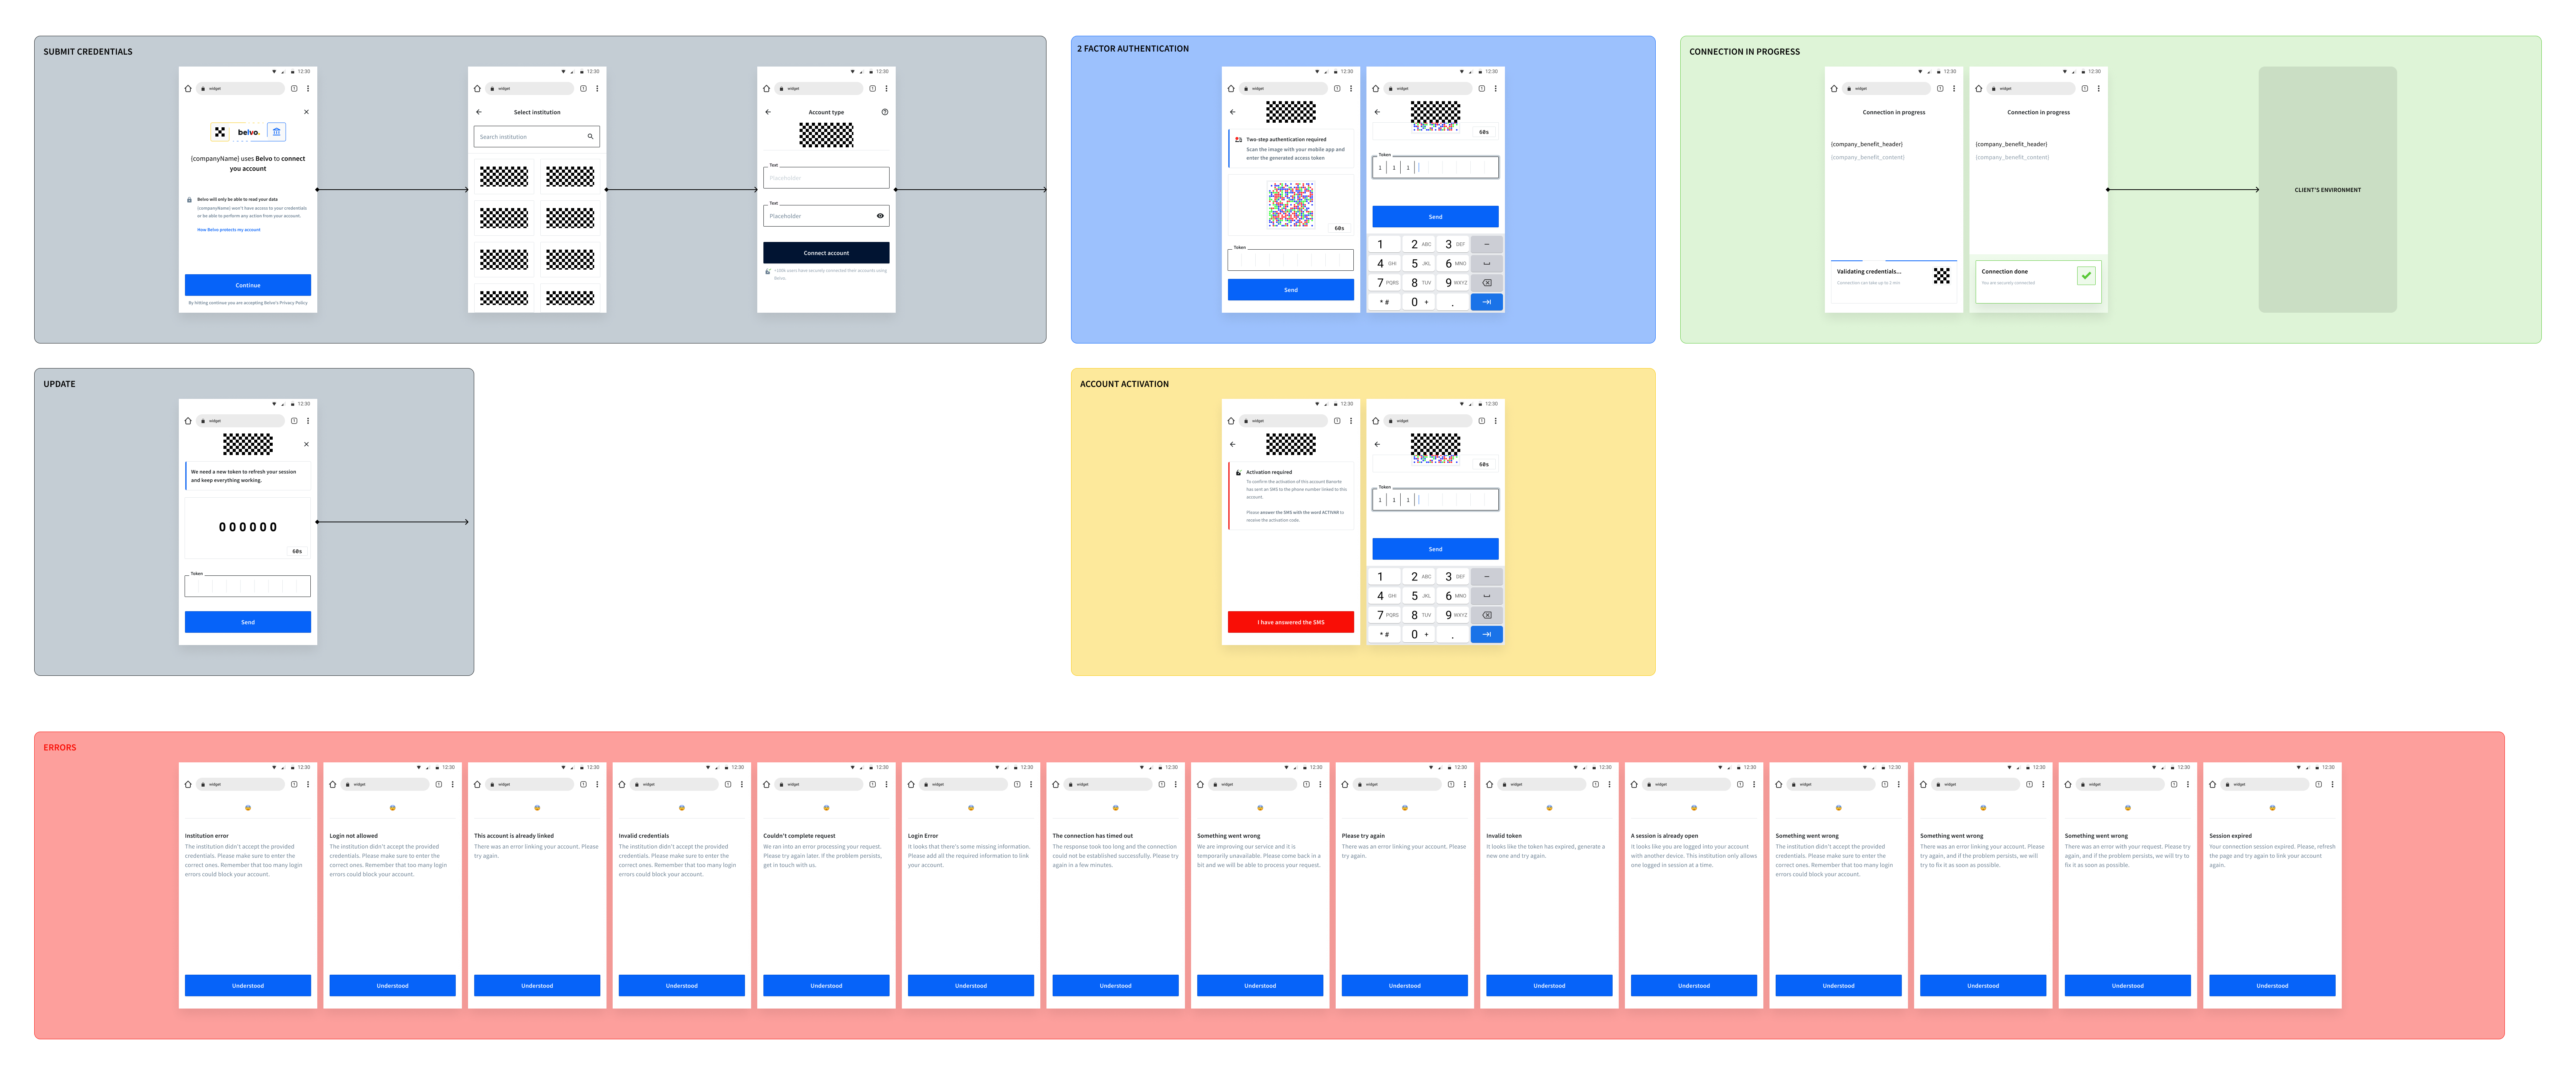The height and width of the screenshot is (1082, 2576).
Task: Click back arrow on Select institution screen
Action: [479, 112]
